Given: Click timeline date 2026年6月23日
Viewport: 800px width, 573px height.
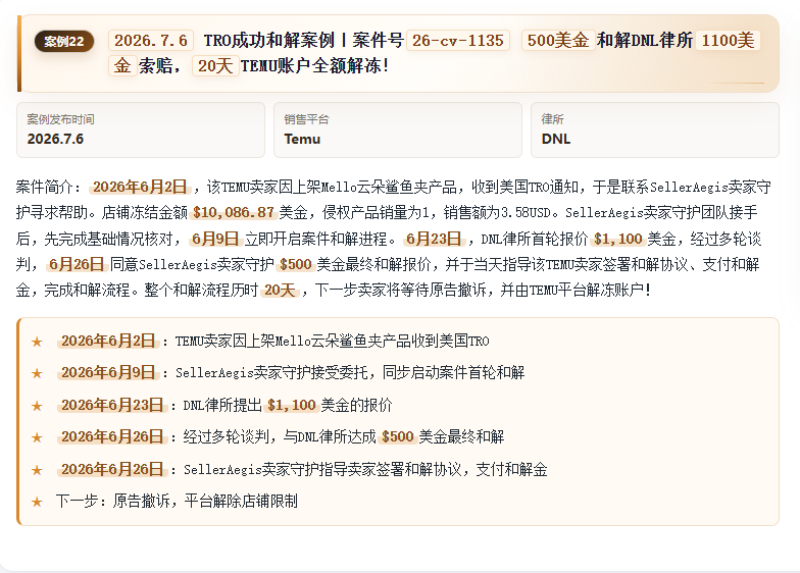Looking at the screenshot, I should (x=112, y=405).
